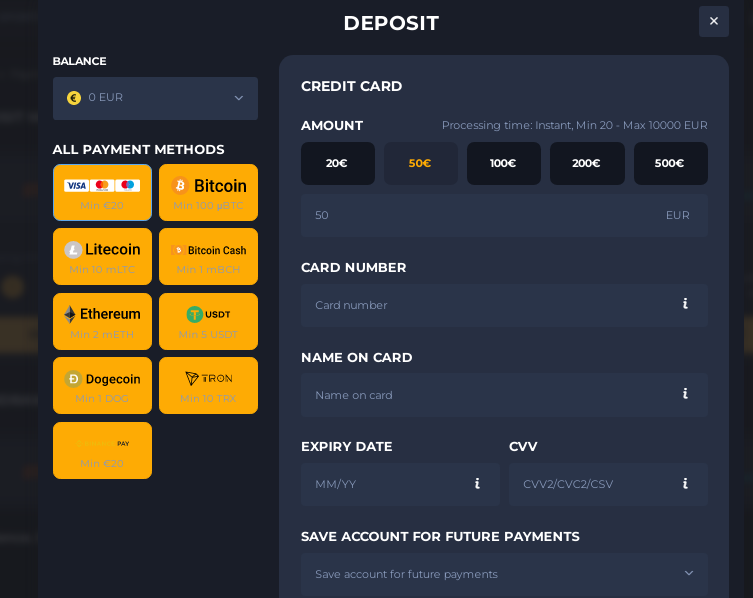
Task: Select TRON payment method
Action: pos(208,385)
